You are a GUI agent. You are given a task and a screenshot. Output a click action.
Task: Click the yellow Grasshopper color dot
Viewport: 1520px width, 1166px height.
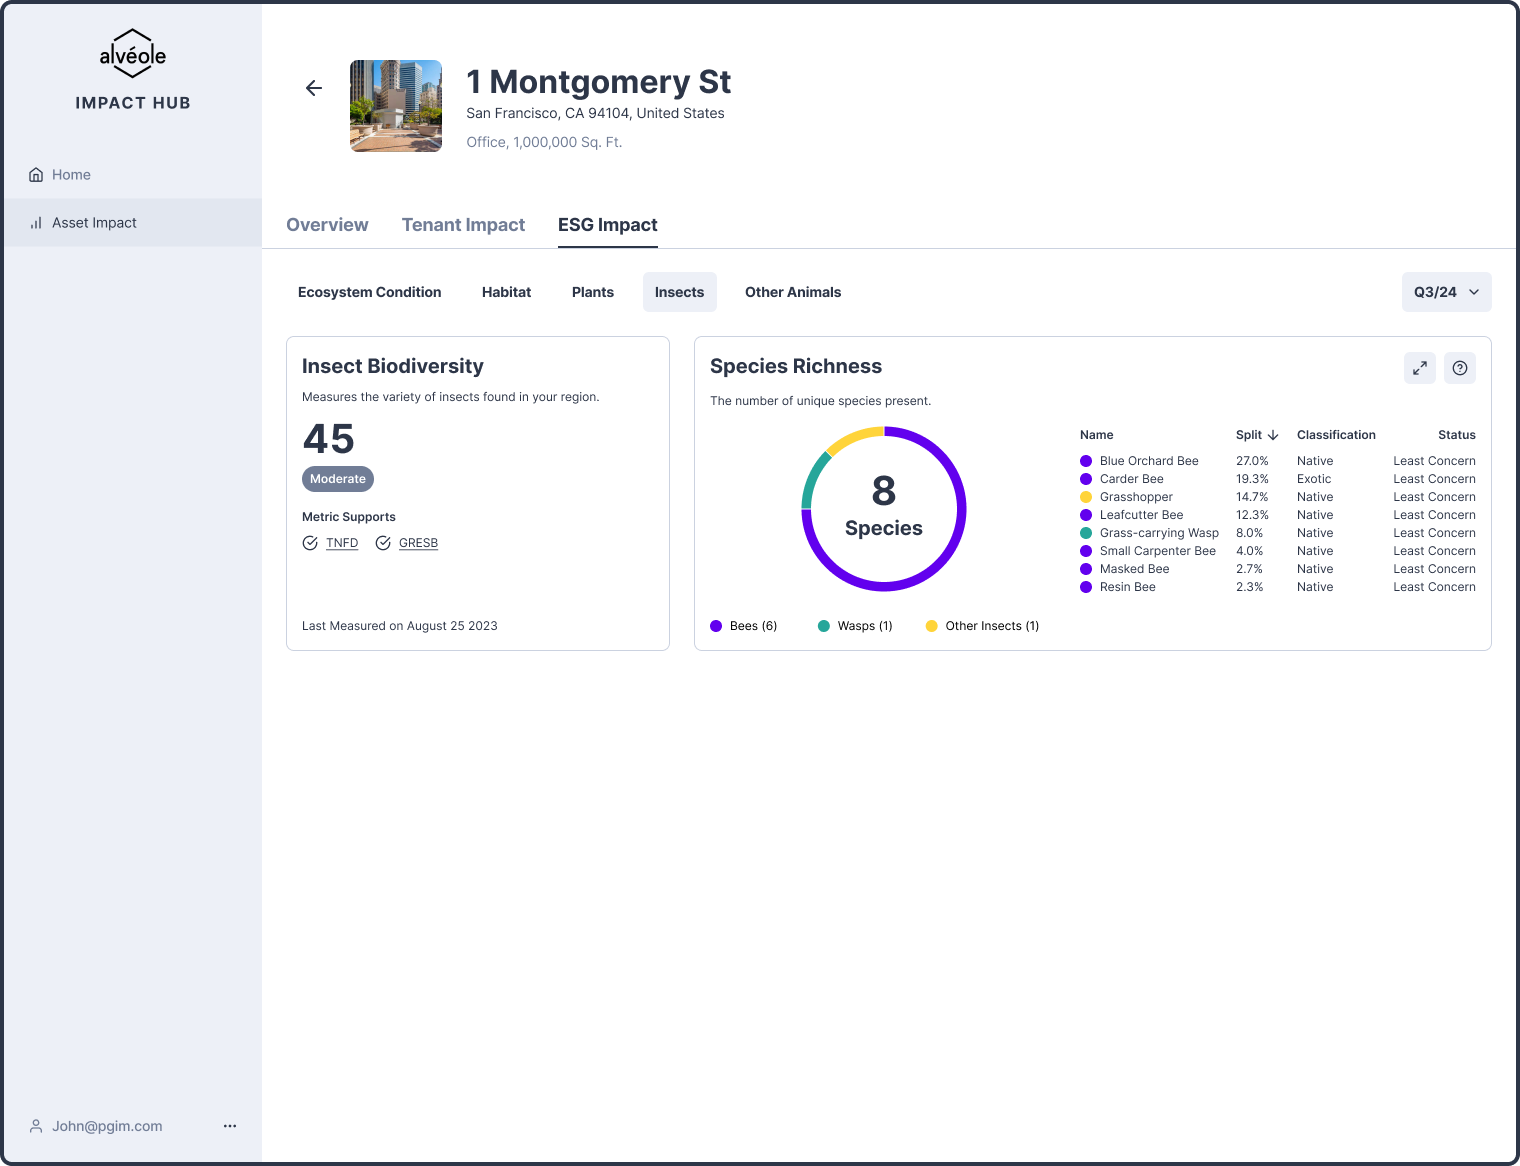coord(1086,497)
